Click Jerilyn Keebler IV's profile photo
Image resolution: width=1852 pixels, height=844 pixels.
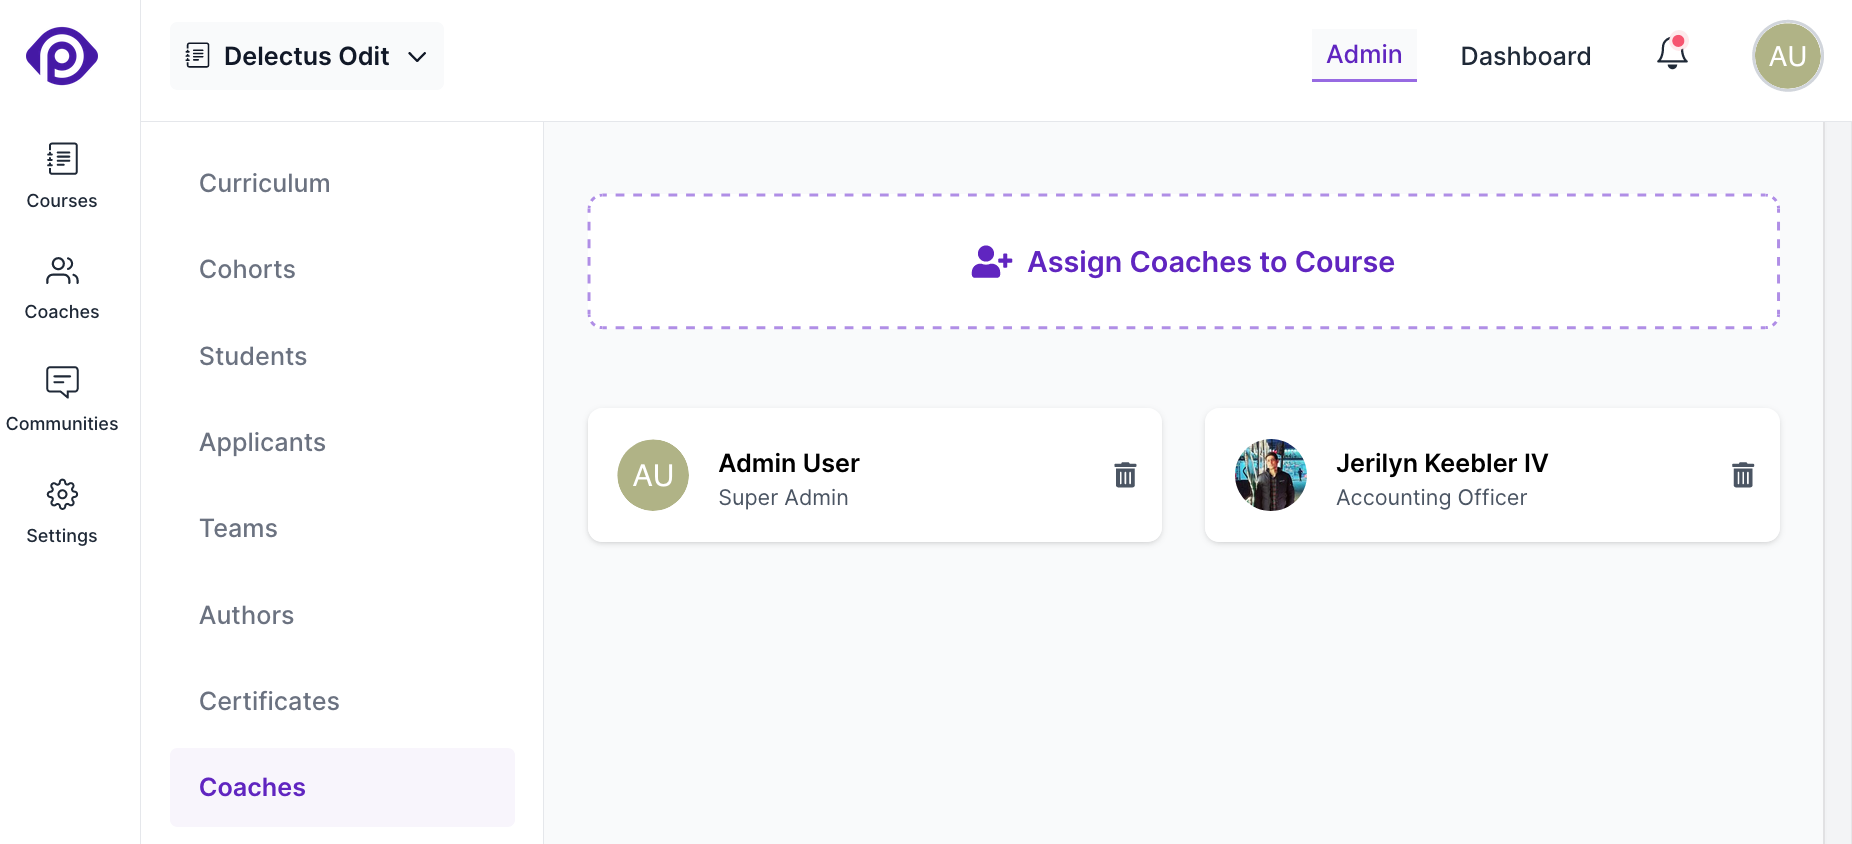pos(1270,475)
